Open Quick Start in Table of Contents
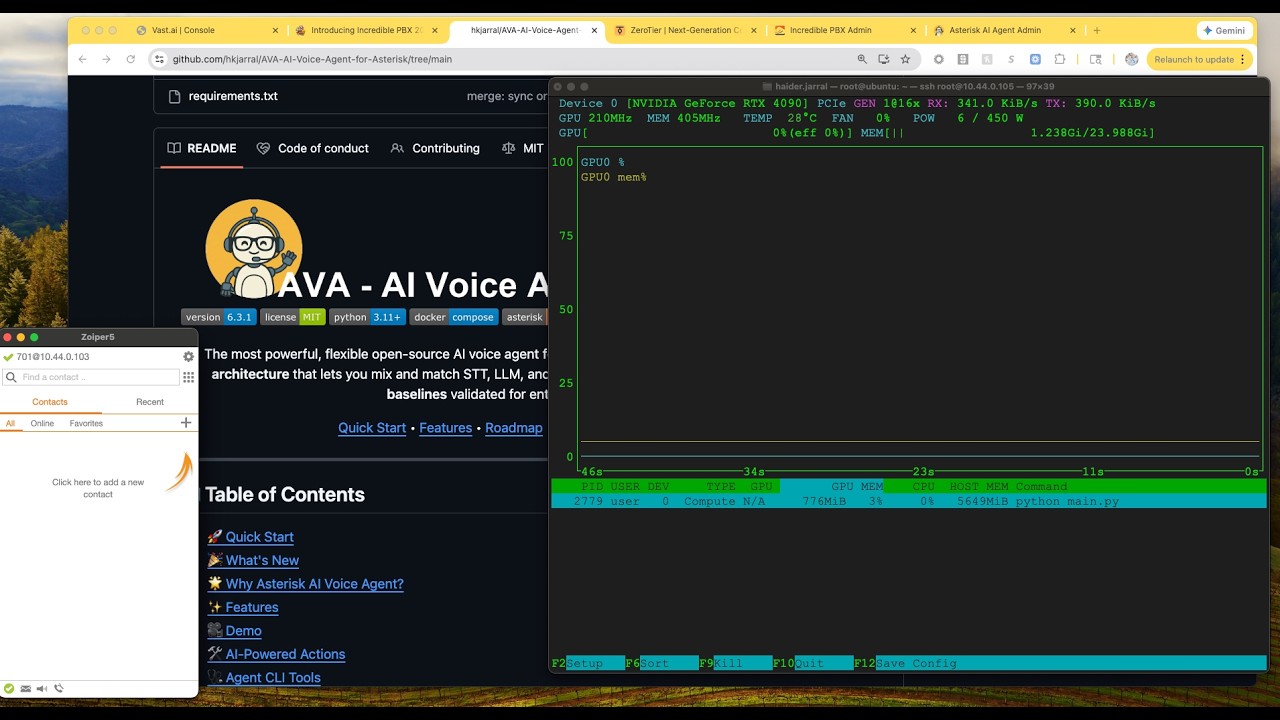Image resolution: width=1280 pixels, height=720 pixels. coord(259,537)
